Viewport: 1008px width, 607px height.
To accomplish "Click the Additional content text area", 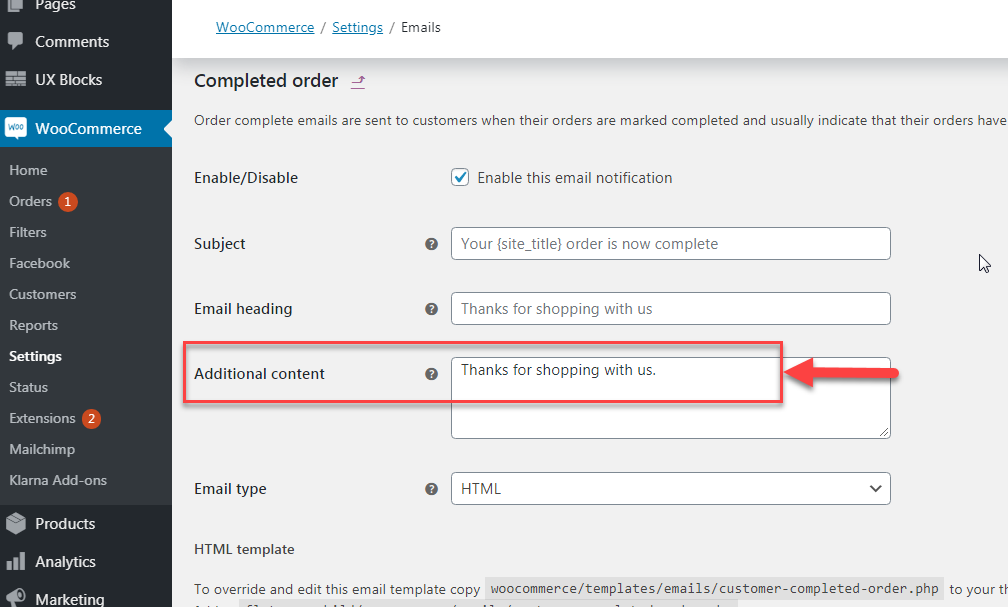I will tap(670, 398).
